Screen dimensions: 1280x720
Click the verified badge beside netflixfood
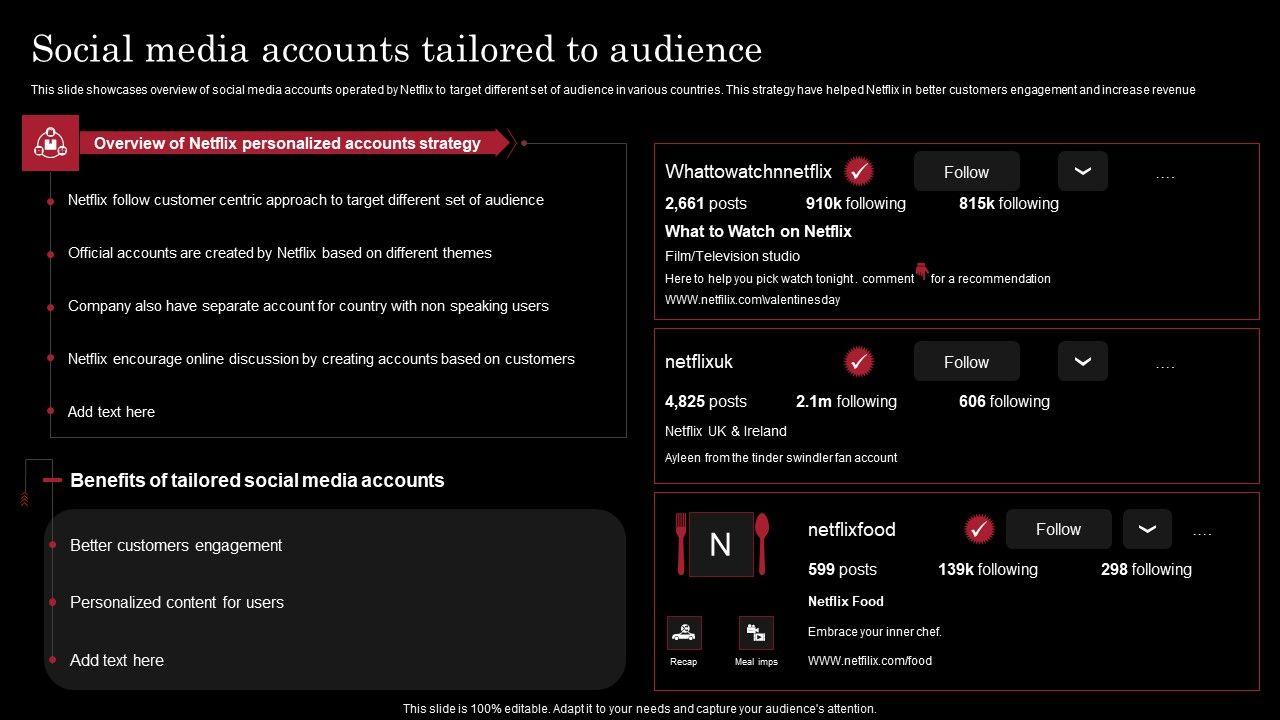click(979, 529)
